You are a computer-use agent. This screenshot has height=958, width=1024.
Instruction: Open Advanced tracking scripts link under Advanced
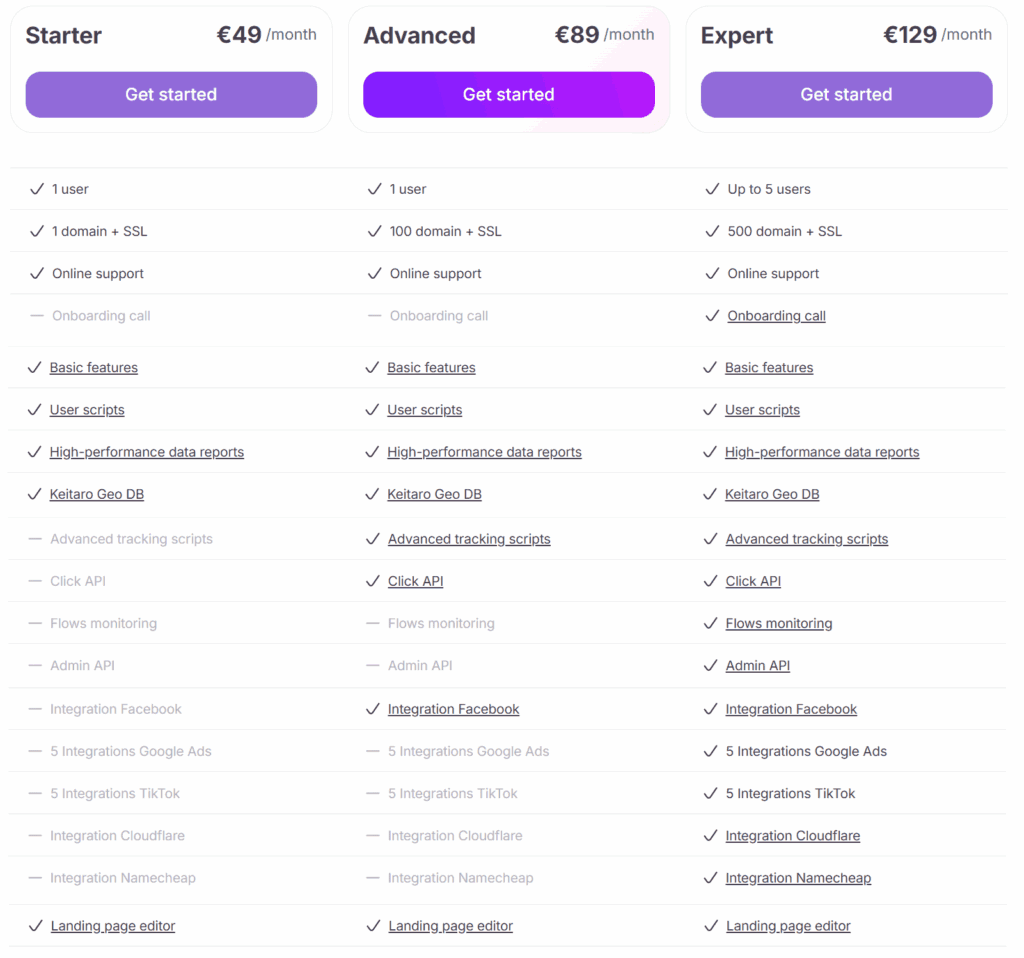(469, 539)
